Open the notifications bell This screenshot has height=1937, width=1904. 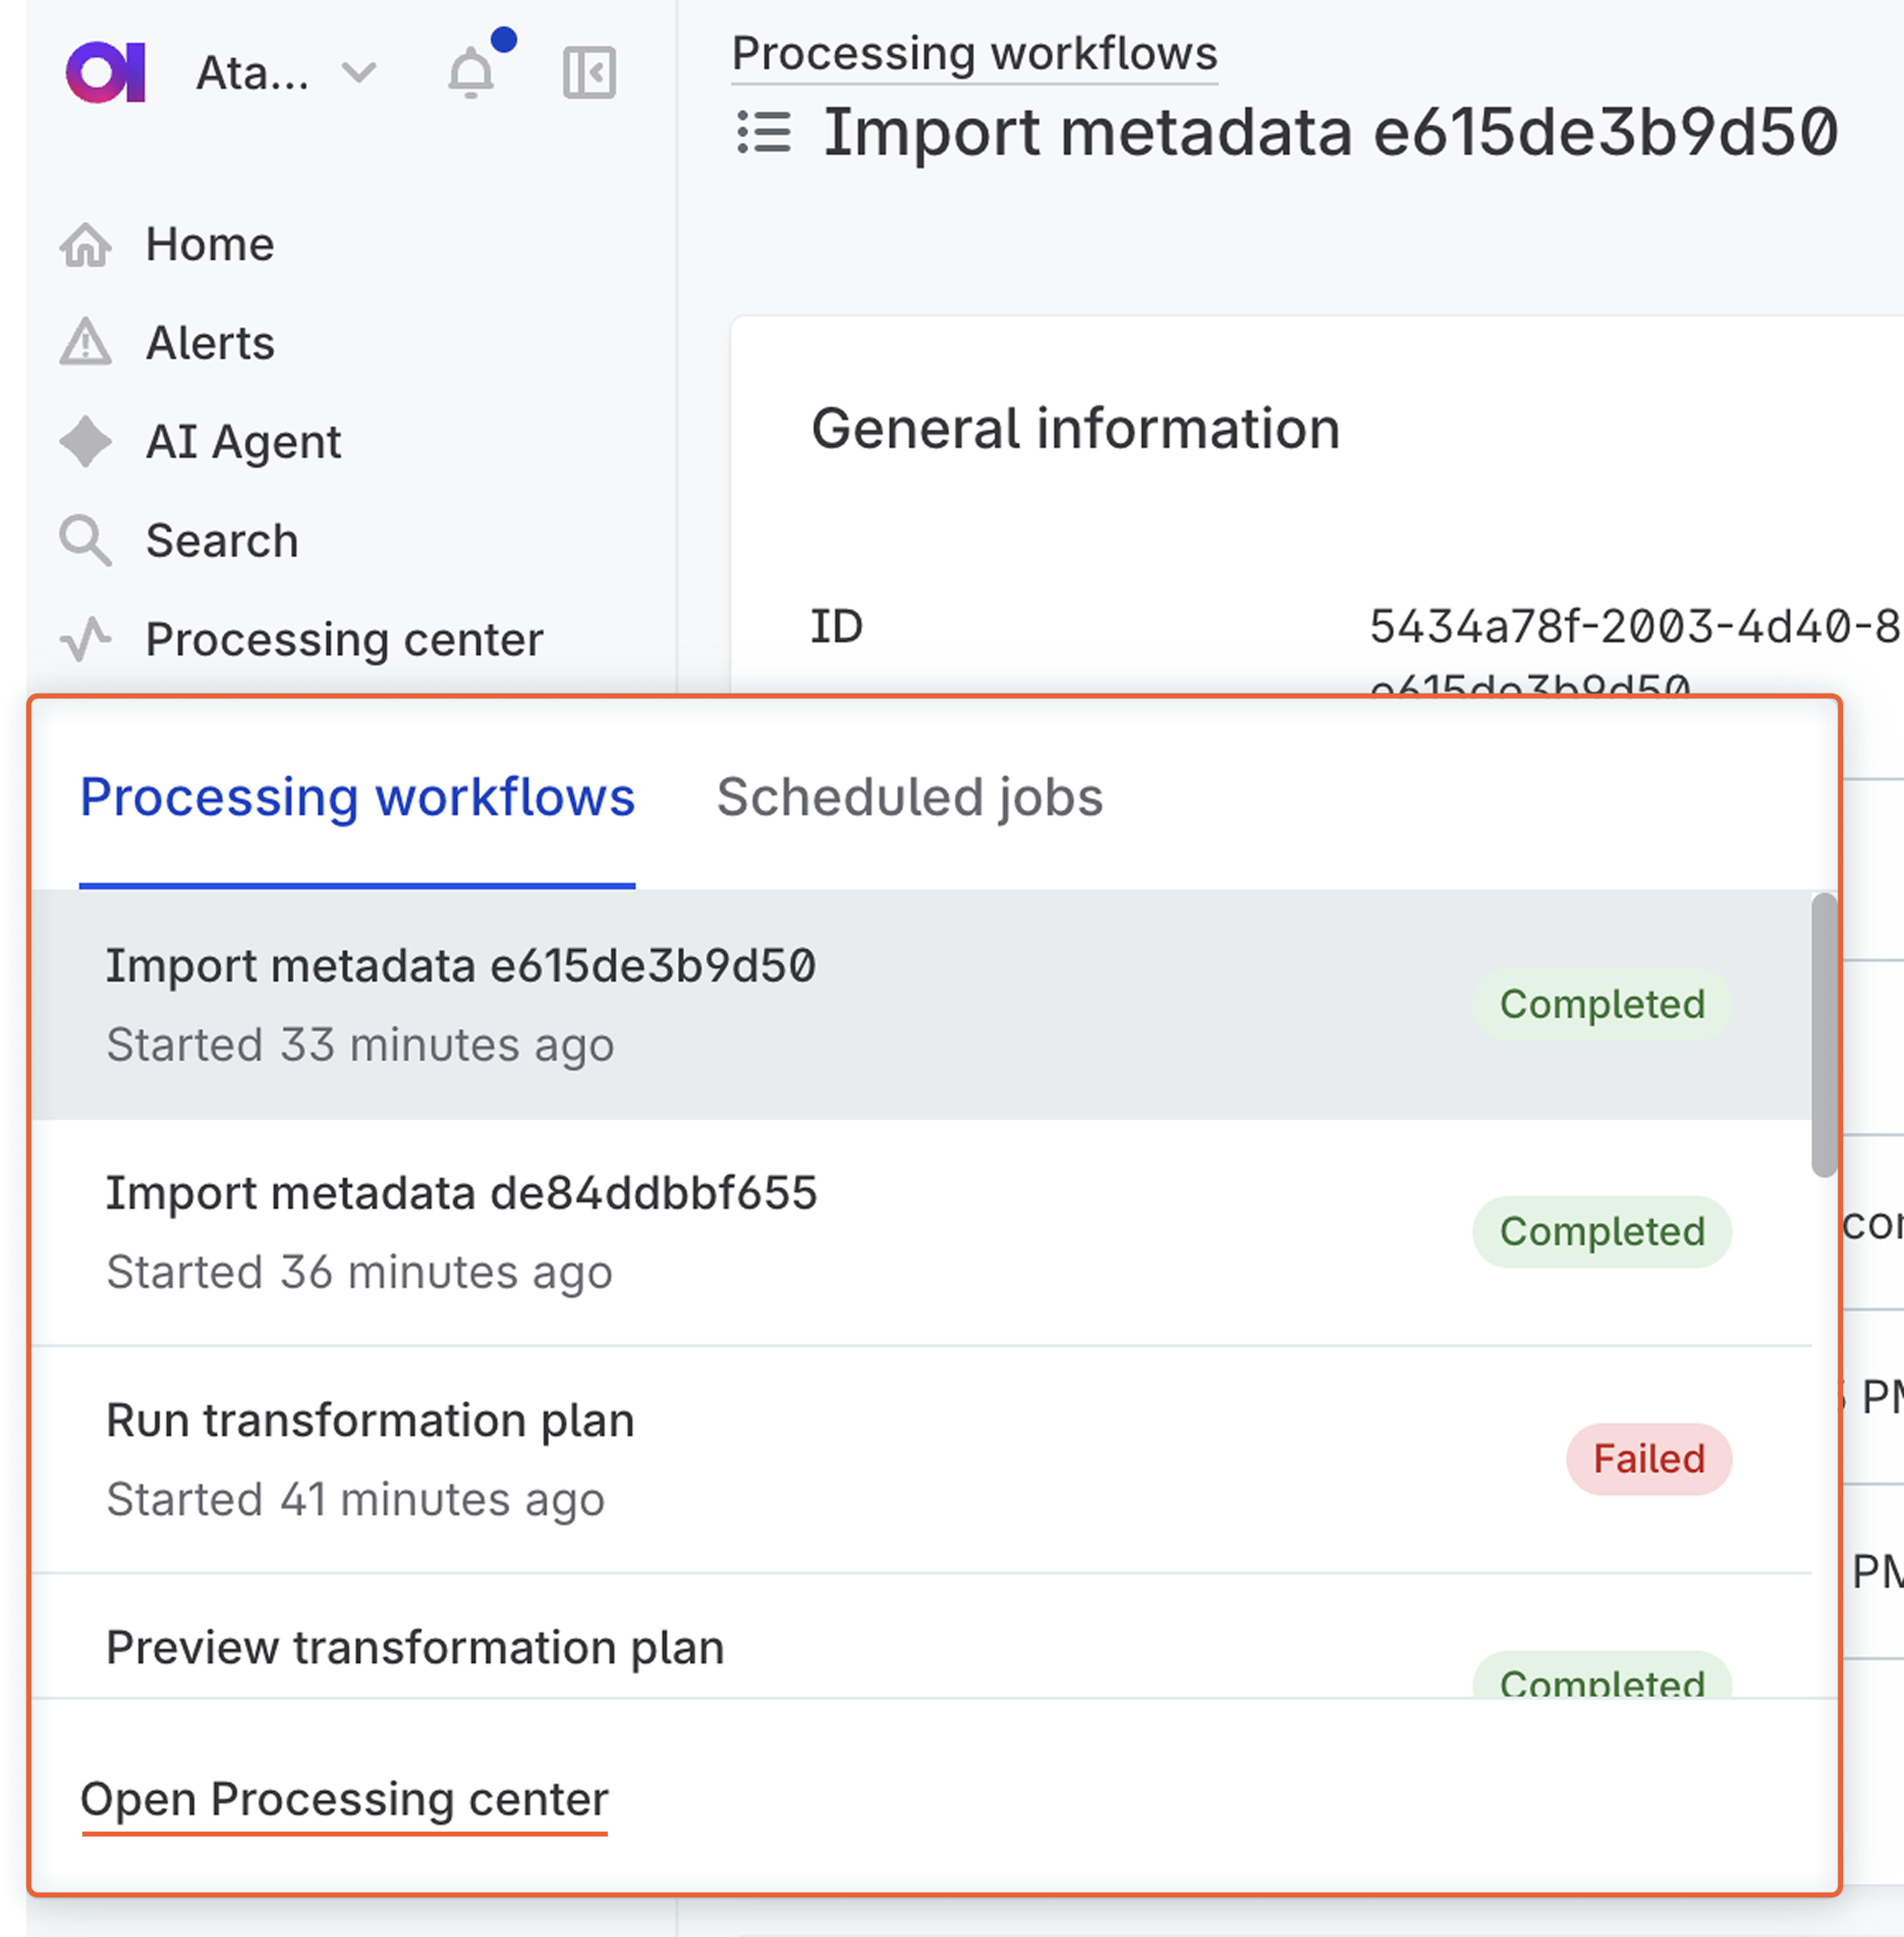tap(471, 73)
